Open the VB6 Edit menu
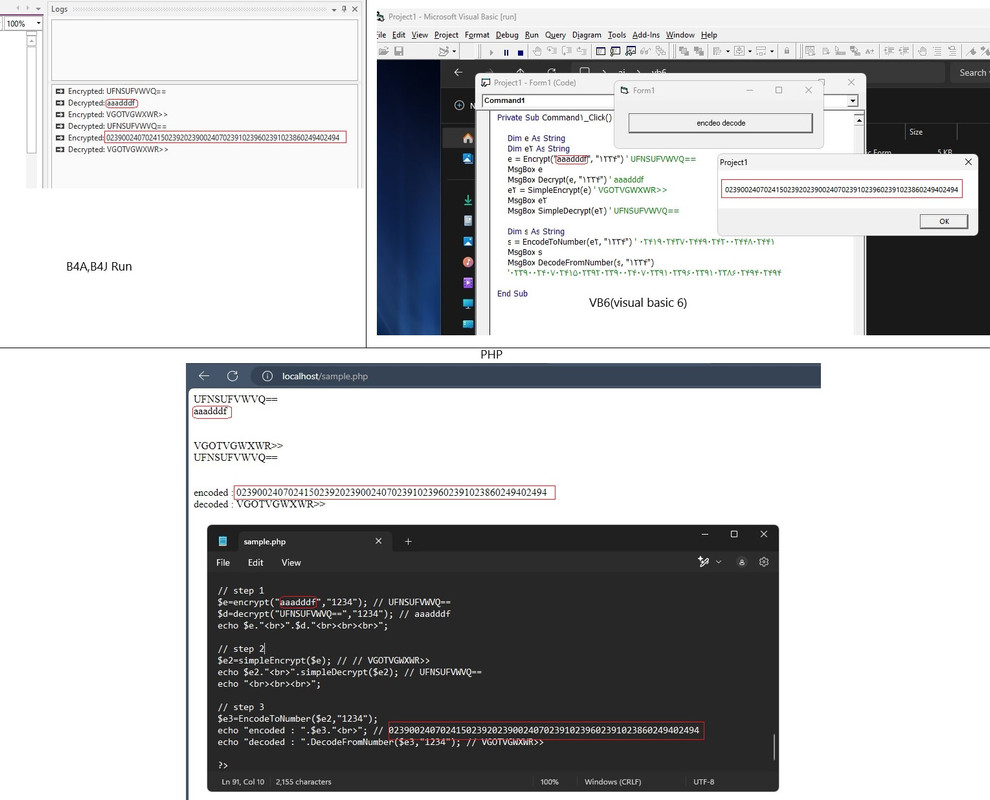This screenshot has height=800, width=990. tap(398, 35)
